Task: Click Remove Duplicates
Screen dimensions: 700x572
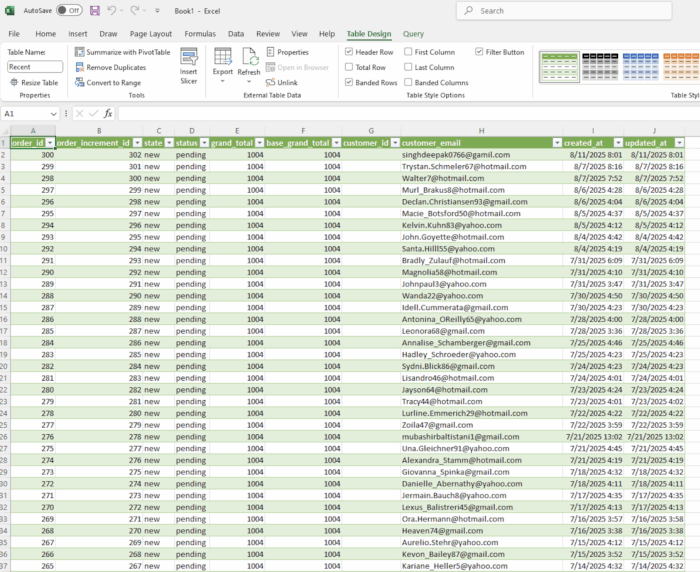Action: (x=111, y=67)
